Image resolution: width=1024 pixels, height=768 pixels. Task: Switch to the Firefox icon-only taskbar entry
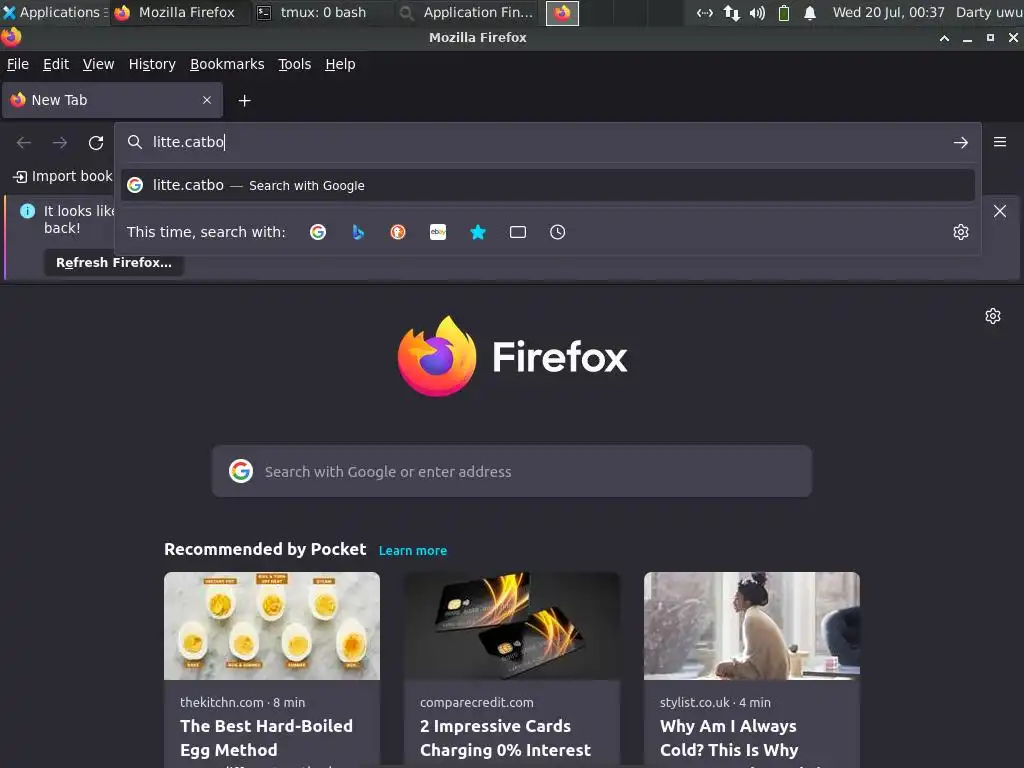[x=562, y=13]
